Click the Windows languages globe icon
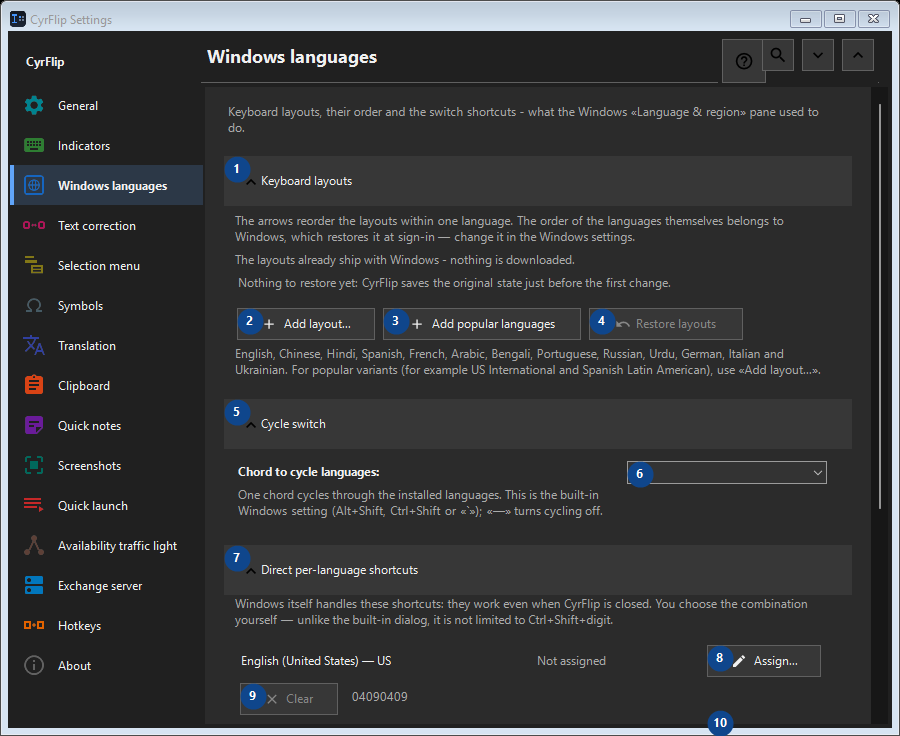This screenshot has width=900, height=736. [34, 185]
